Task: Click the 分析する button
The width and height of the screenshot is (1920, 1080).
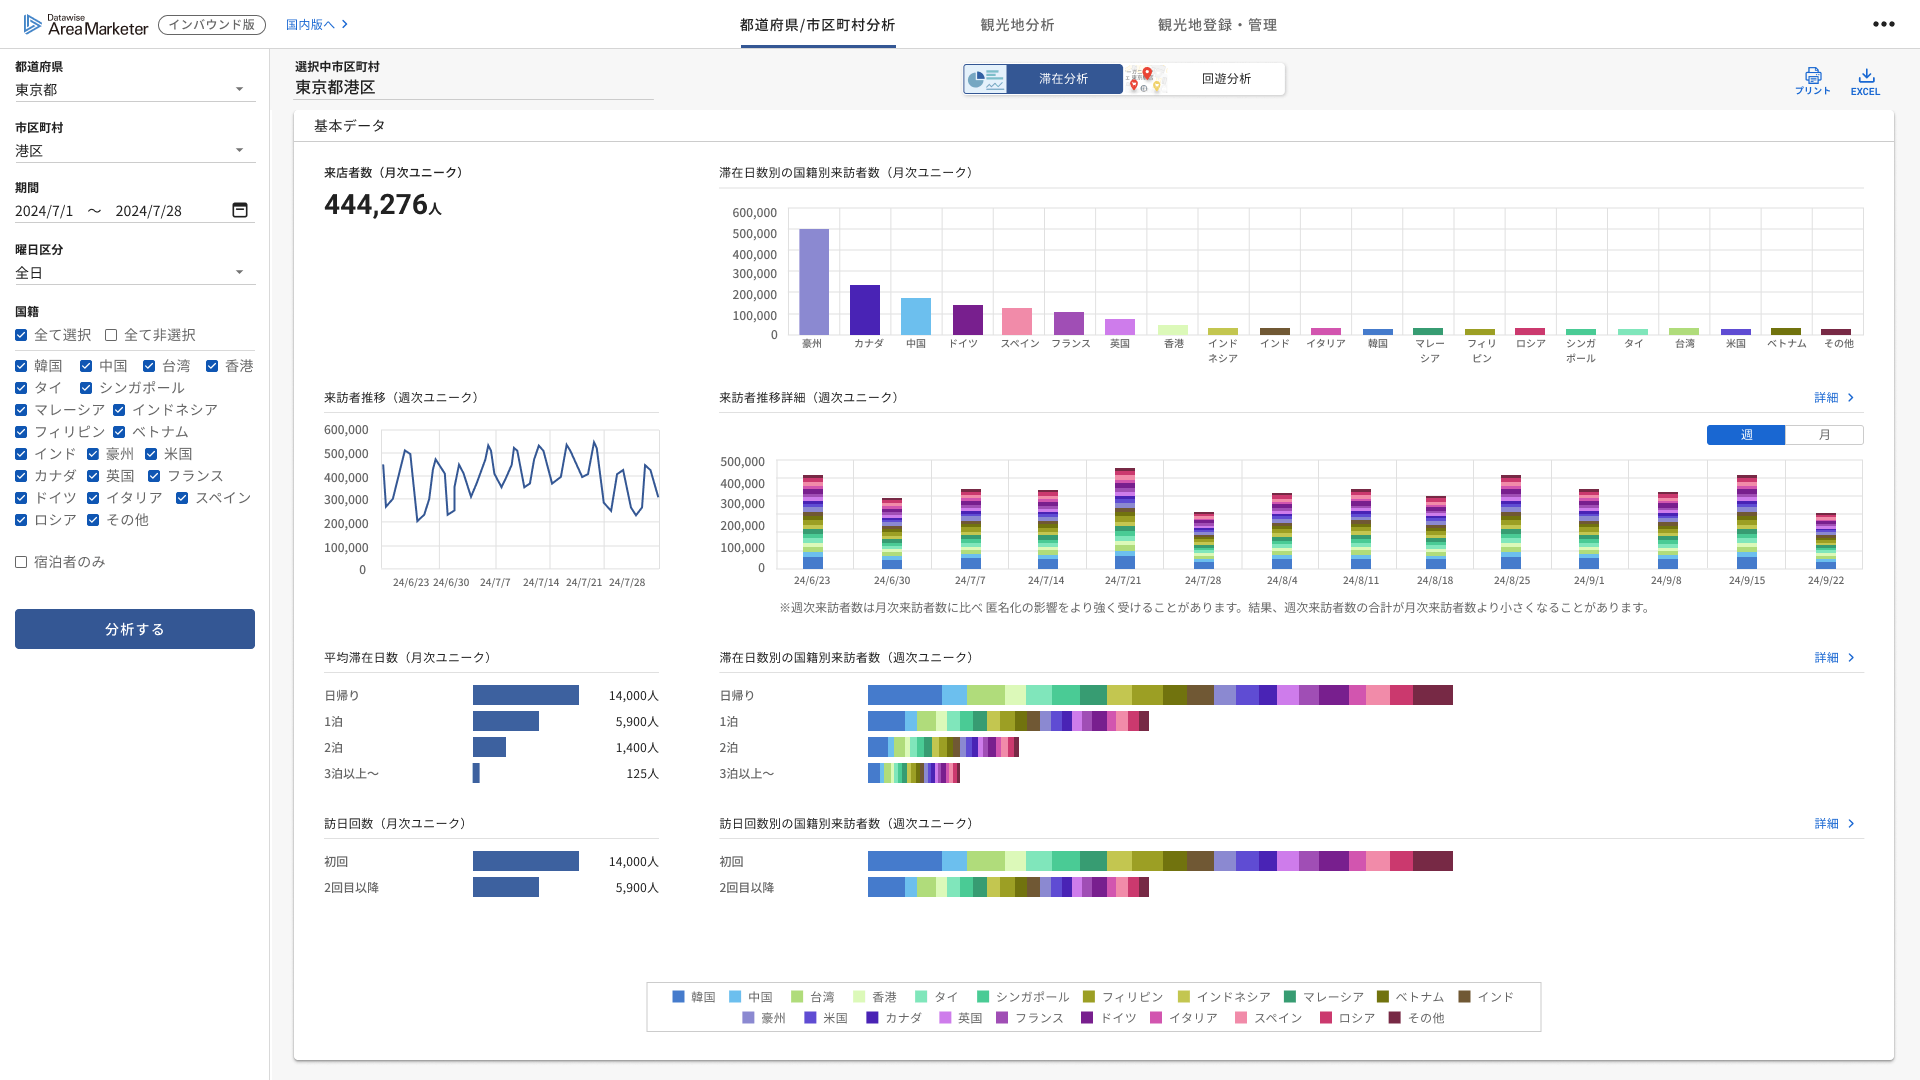Action: click(x=135, y=629)
